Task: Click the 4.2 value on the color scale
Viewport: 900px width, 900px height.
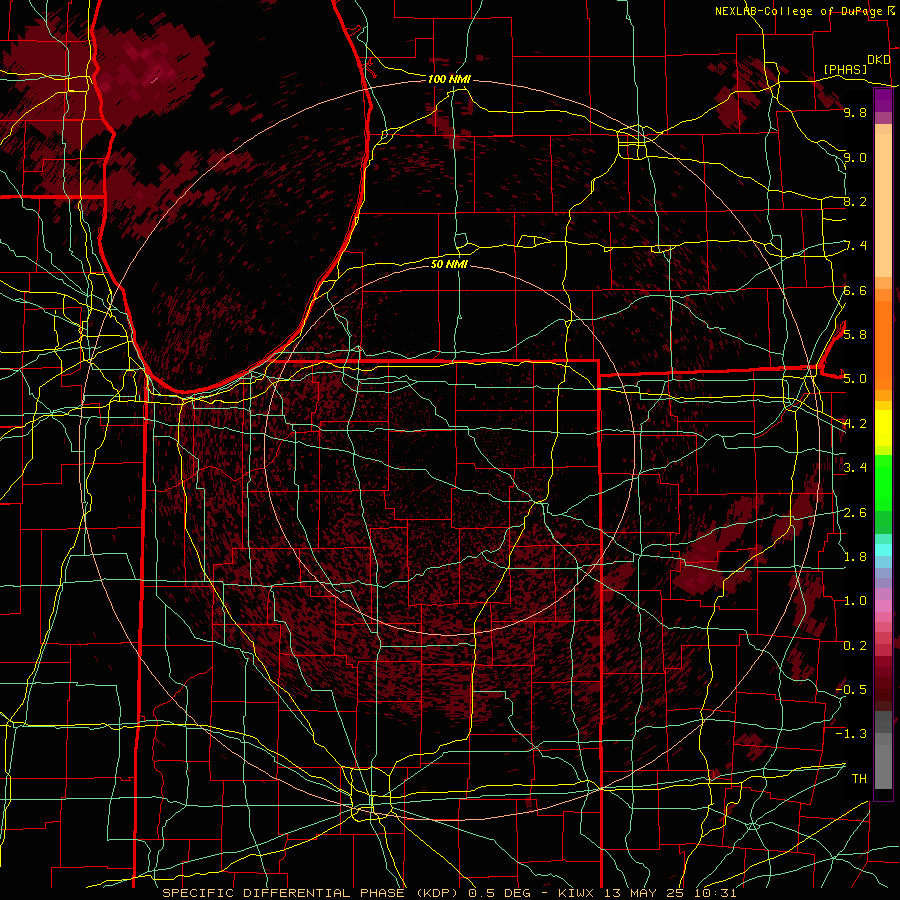Action: [x=855, y=424]
